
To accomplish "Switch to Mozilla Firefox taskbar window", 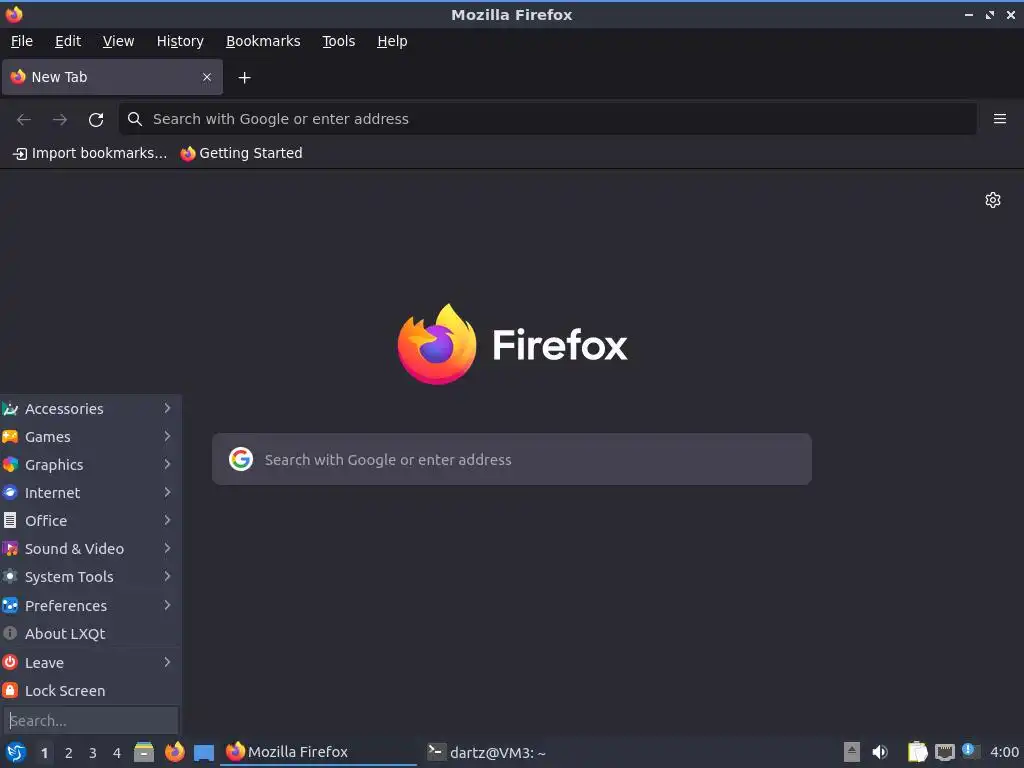I will coord(319,752).
